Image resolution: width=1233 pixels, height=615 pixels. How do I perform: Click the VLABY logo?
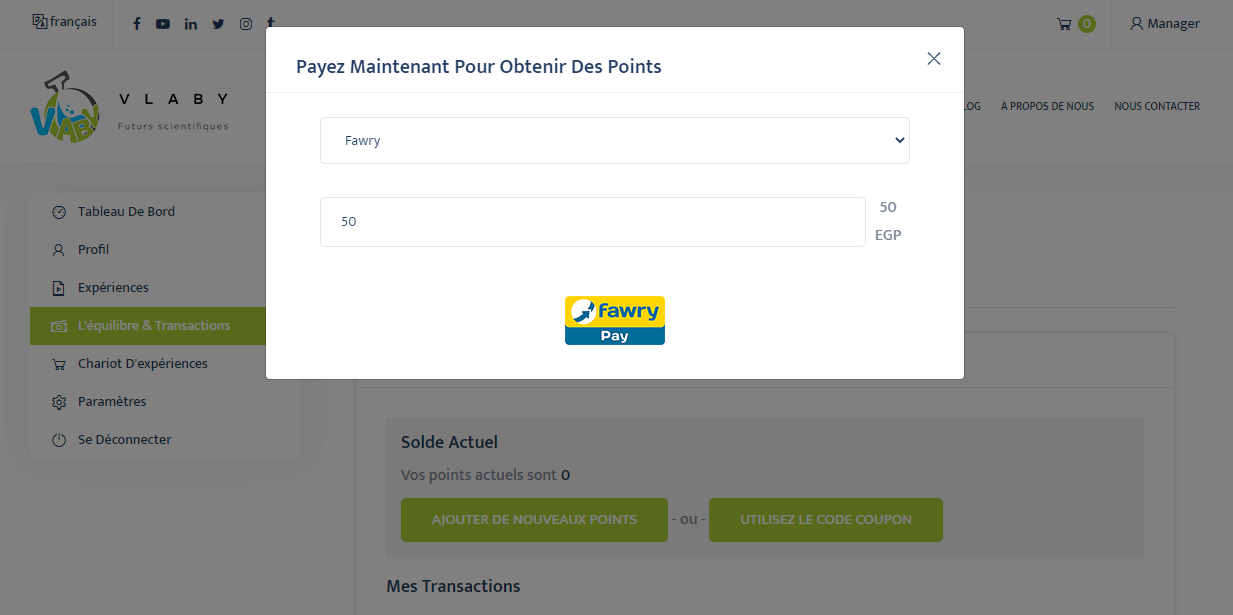pos(66,106)
